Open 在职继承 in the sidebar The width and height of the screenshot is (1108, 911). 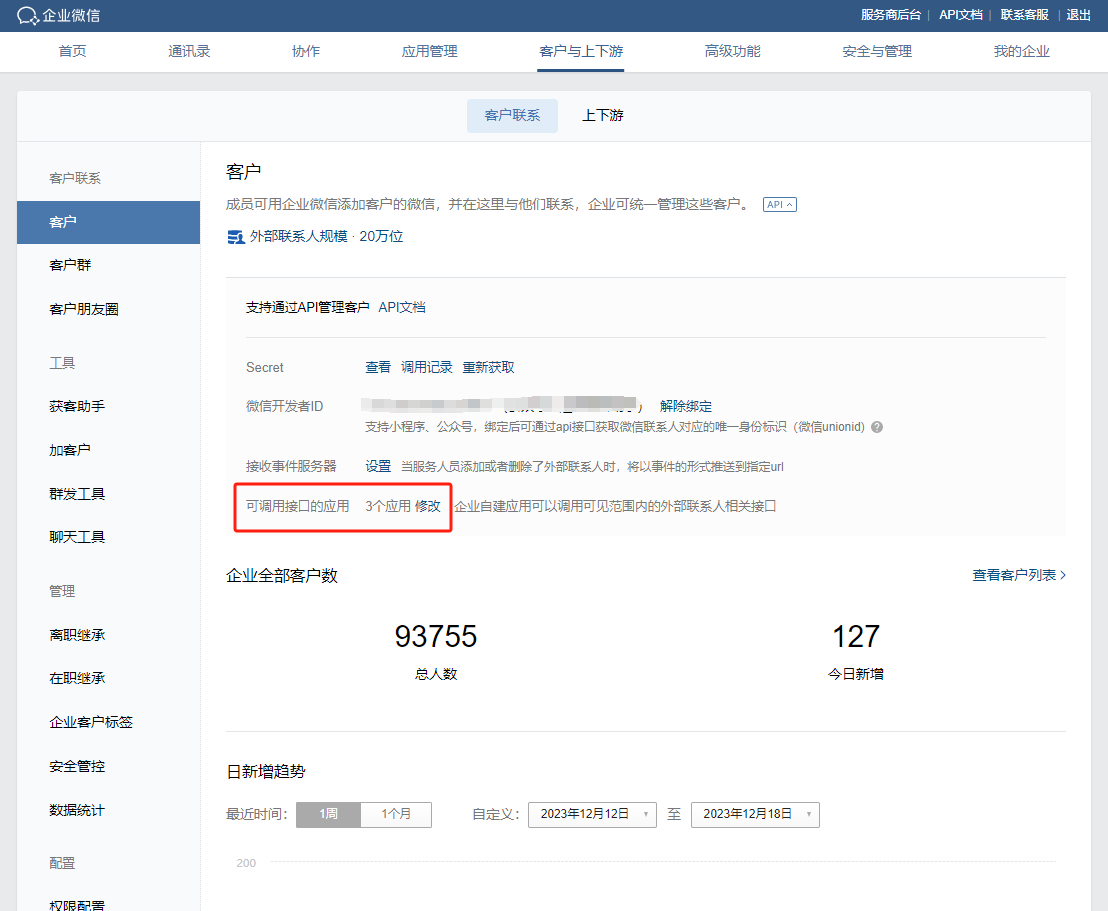(76, 678)
